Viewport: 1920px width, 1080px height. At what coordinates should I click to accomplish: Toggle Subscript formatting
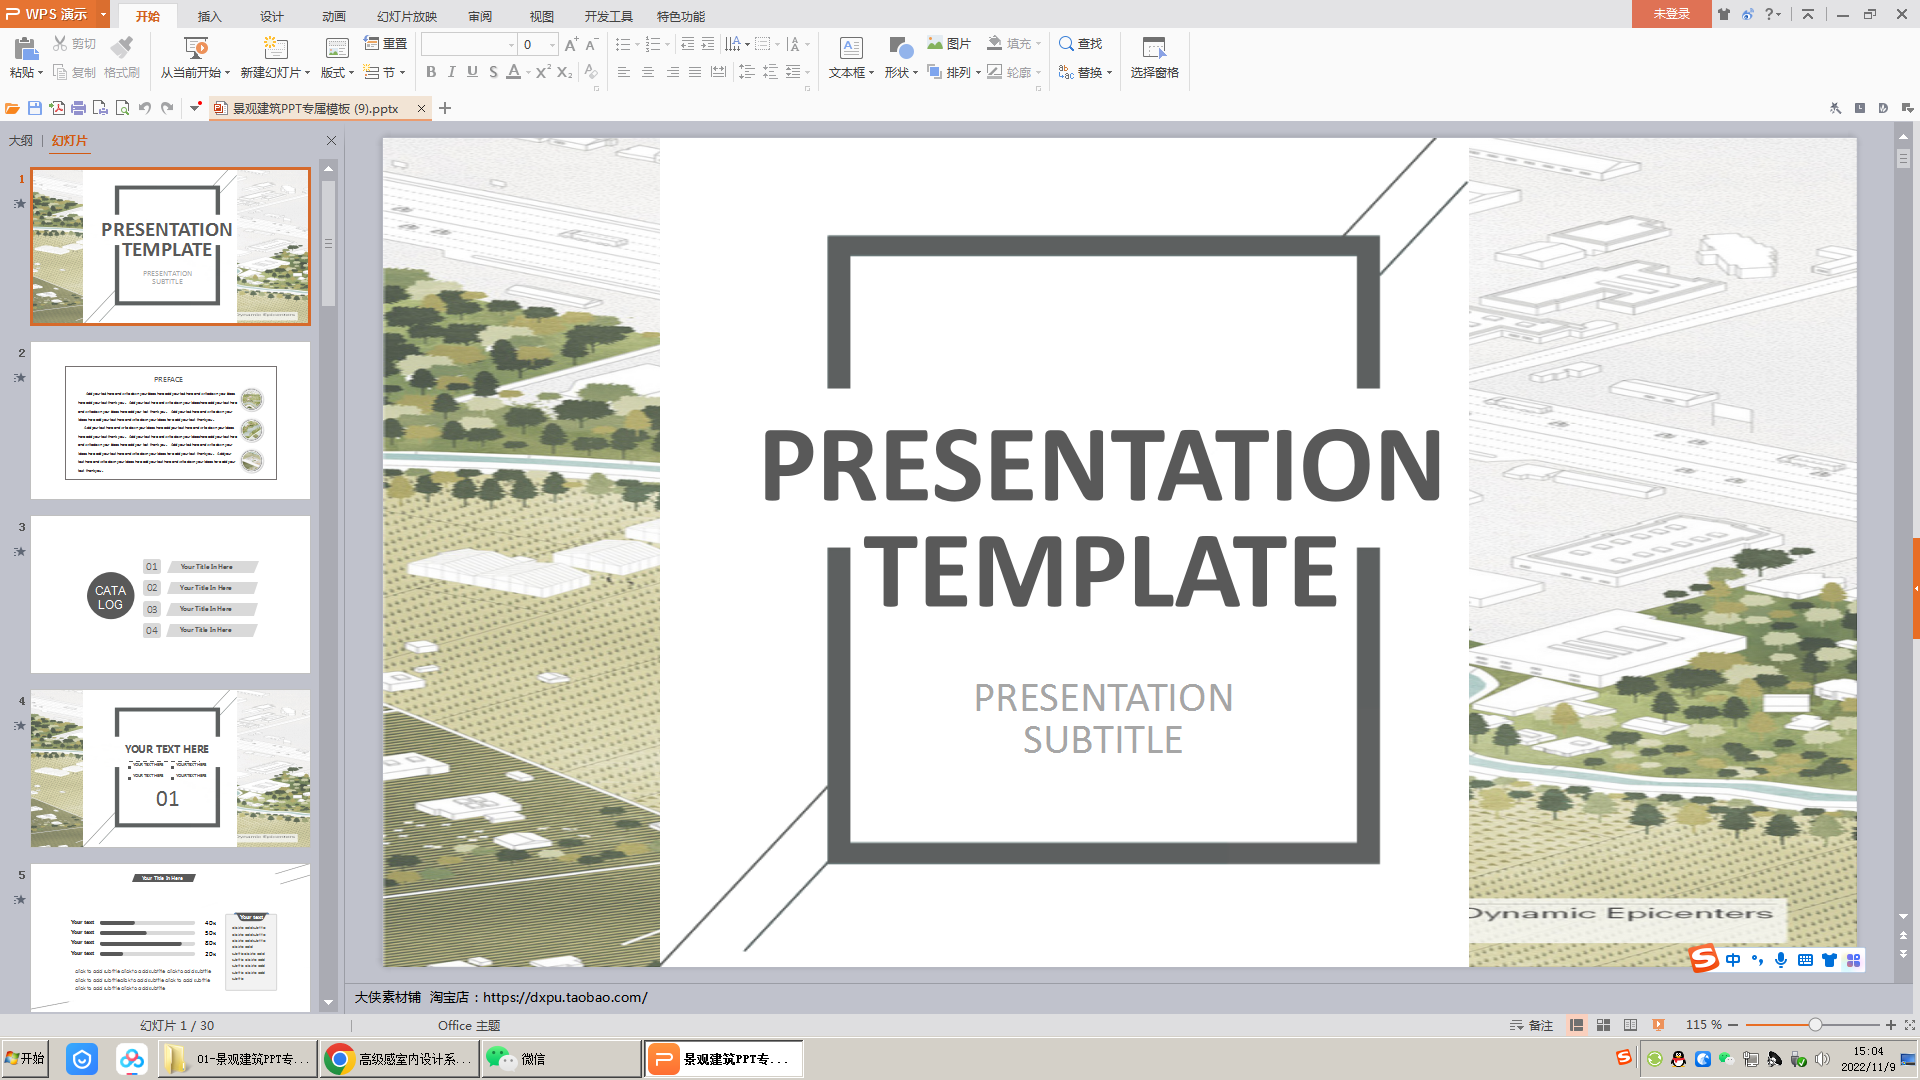564,72
